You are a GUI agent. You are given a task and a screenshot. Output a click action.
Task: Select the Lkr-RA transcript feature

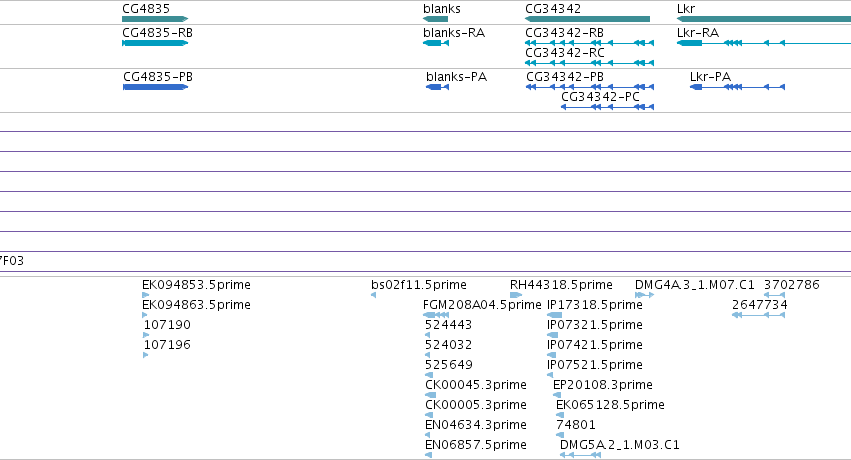[764, 43]
